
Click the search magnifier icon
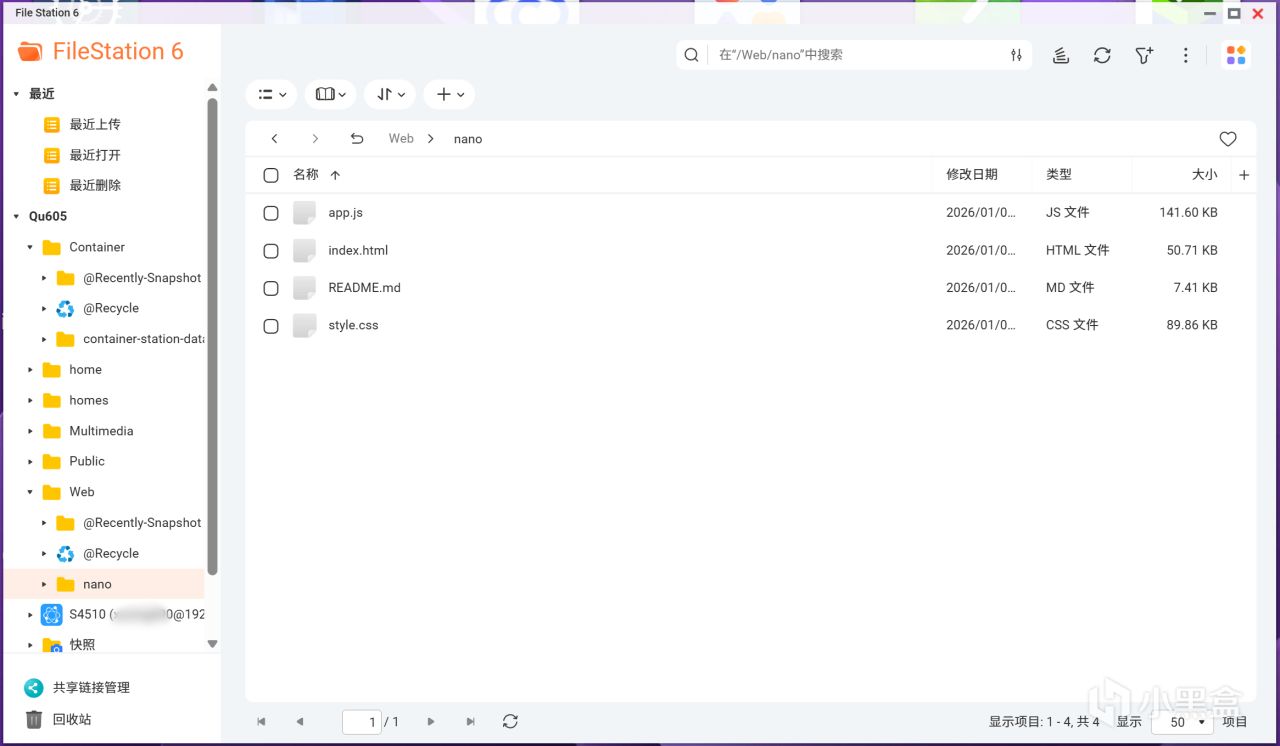click(x=691, y=55)
